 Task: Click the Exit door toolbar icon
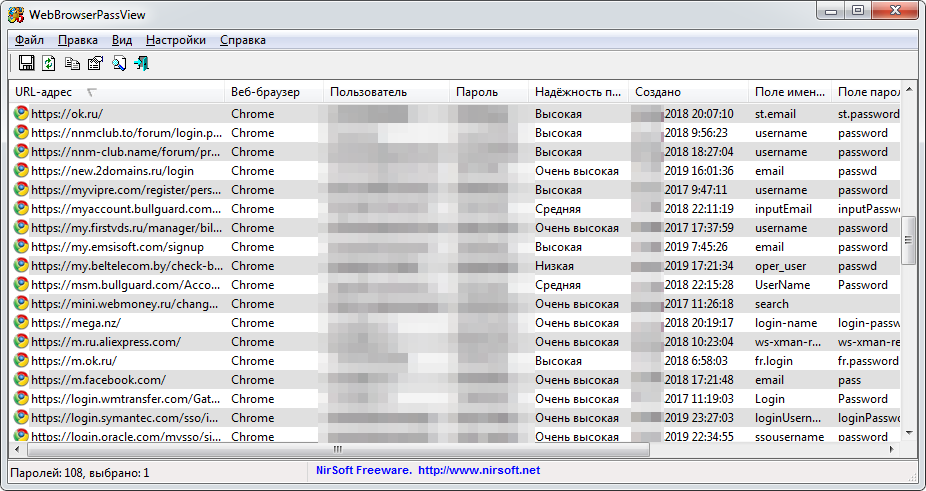coord(142,63)
